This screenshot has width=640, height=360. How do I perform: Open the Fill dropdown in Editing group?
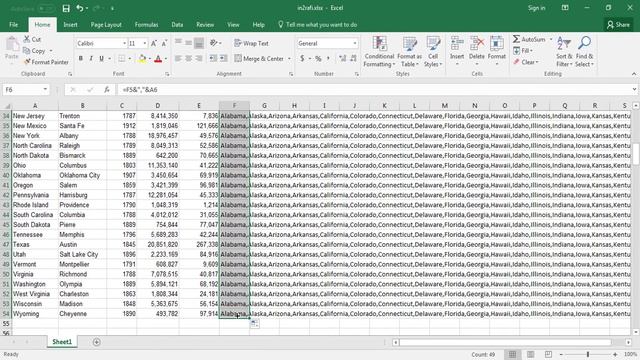(523, 51)
